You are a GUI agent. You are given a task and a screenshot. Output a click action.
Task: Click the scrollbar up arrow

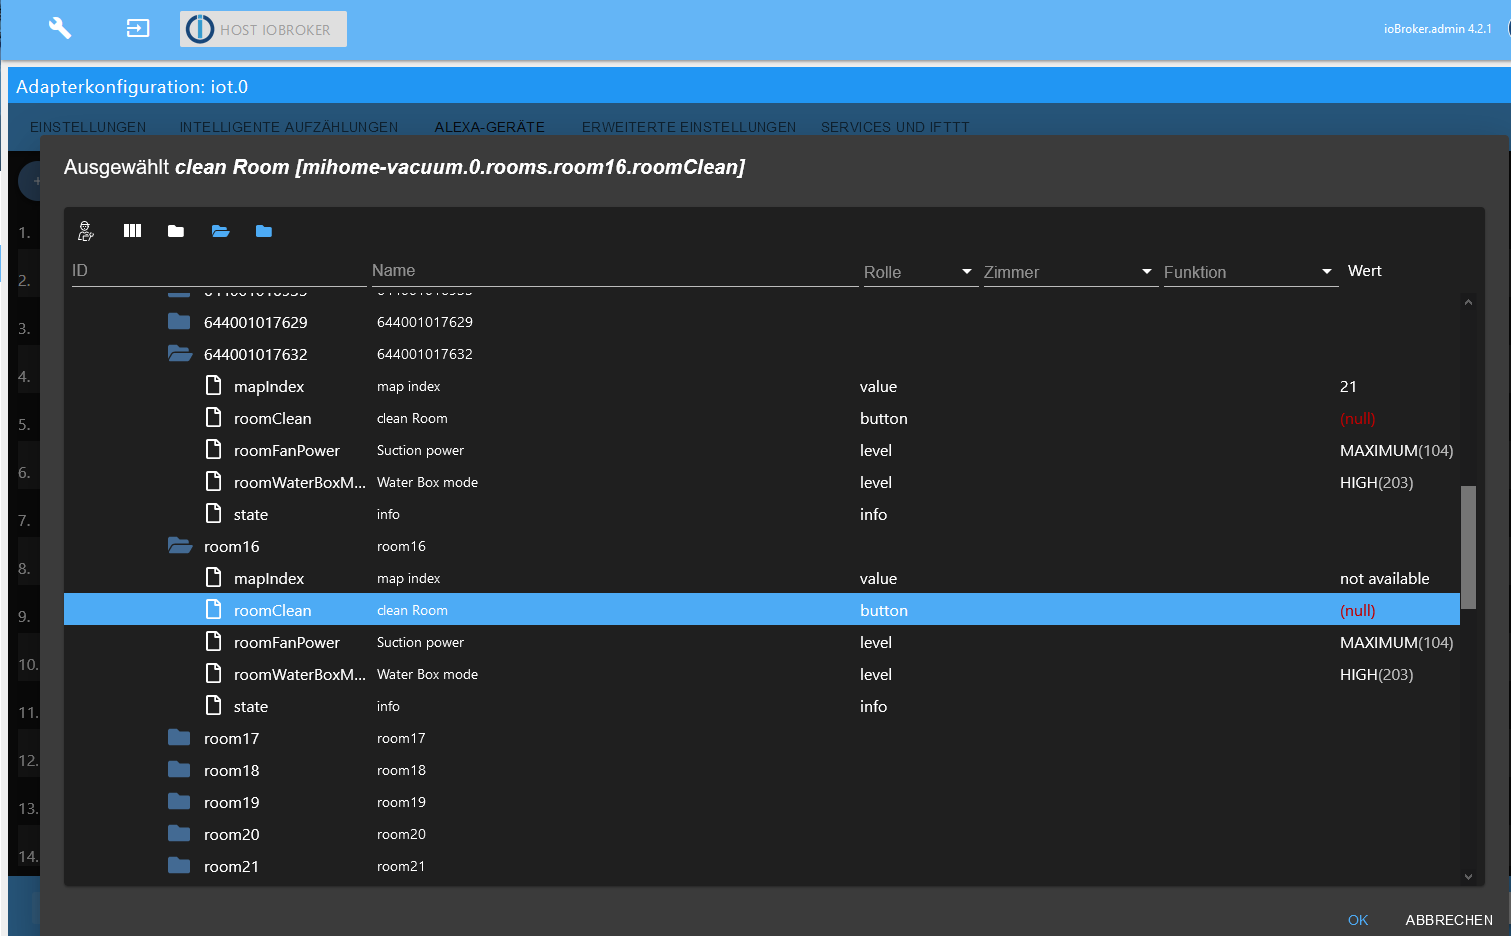click(x=1468, y=302)
